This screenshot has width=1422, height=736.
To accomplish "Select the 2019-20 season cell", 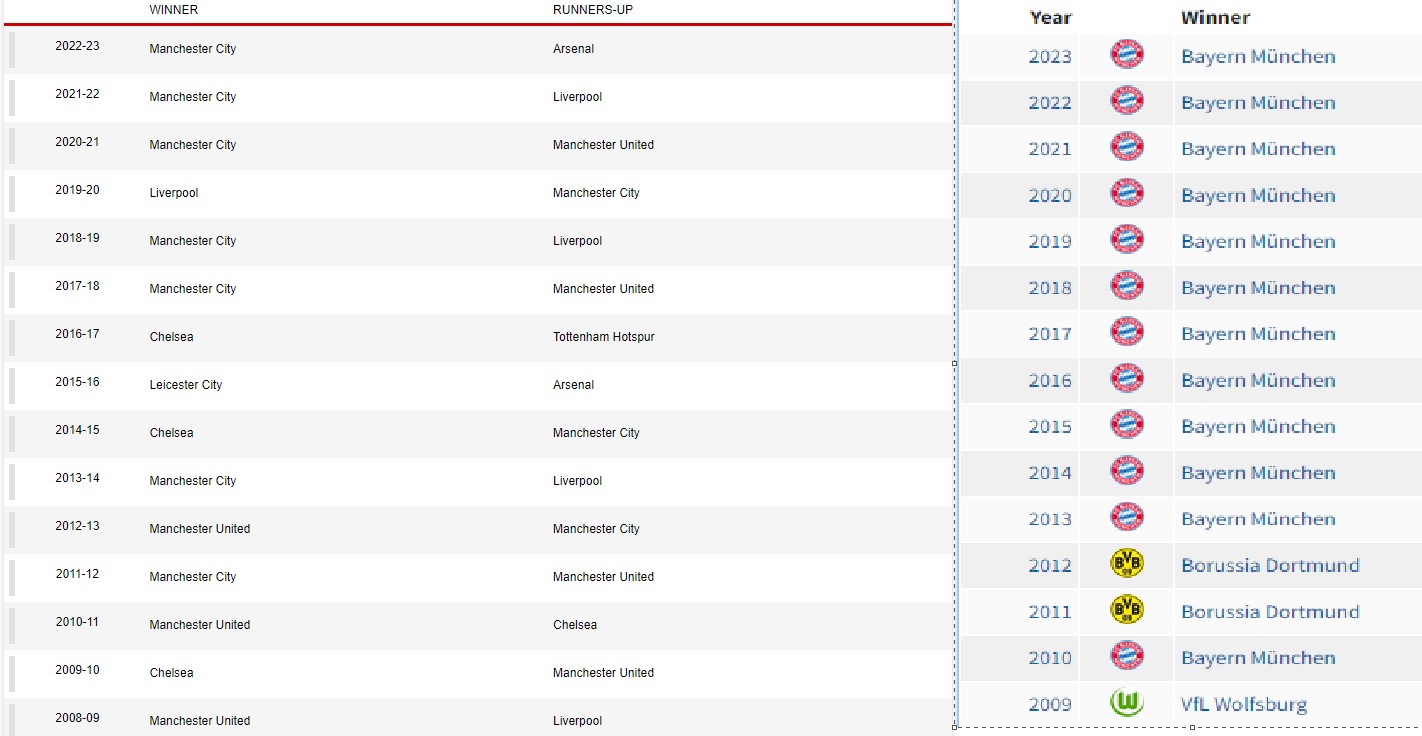I will click(x=77, y=190).
